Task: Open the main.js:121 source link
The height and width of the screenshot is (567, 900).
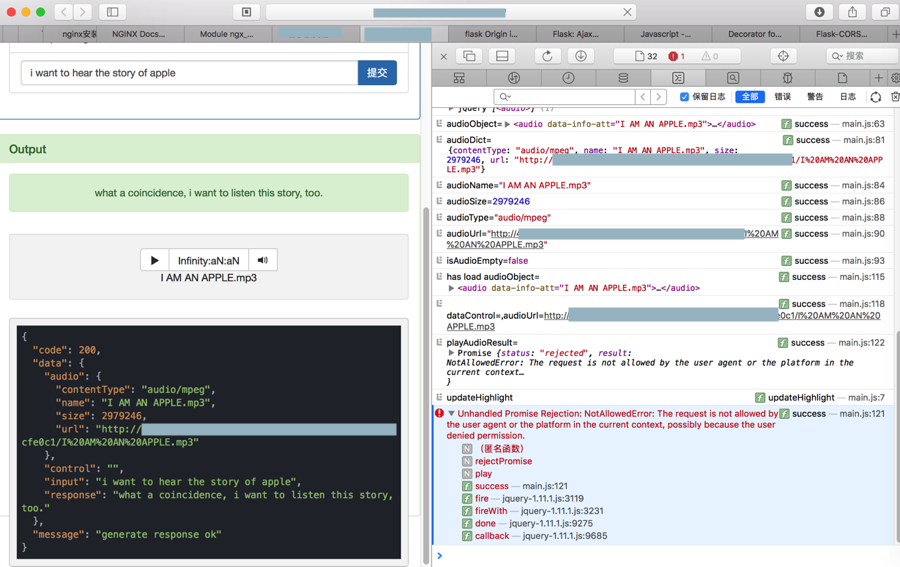Action: click(x=864, y=413)
